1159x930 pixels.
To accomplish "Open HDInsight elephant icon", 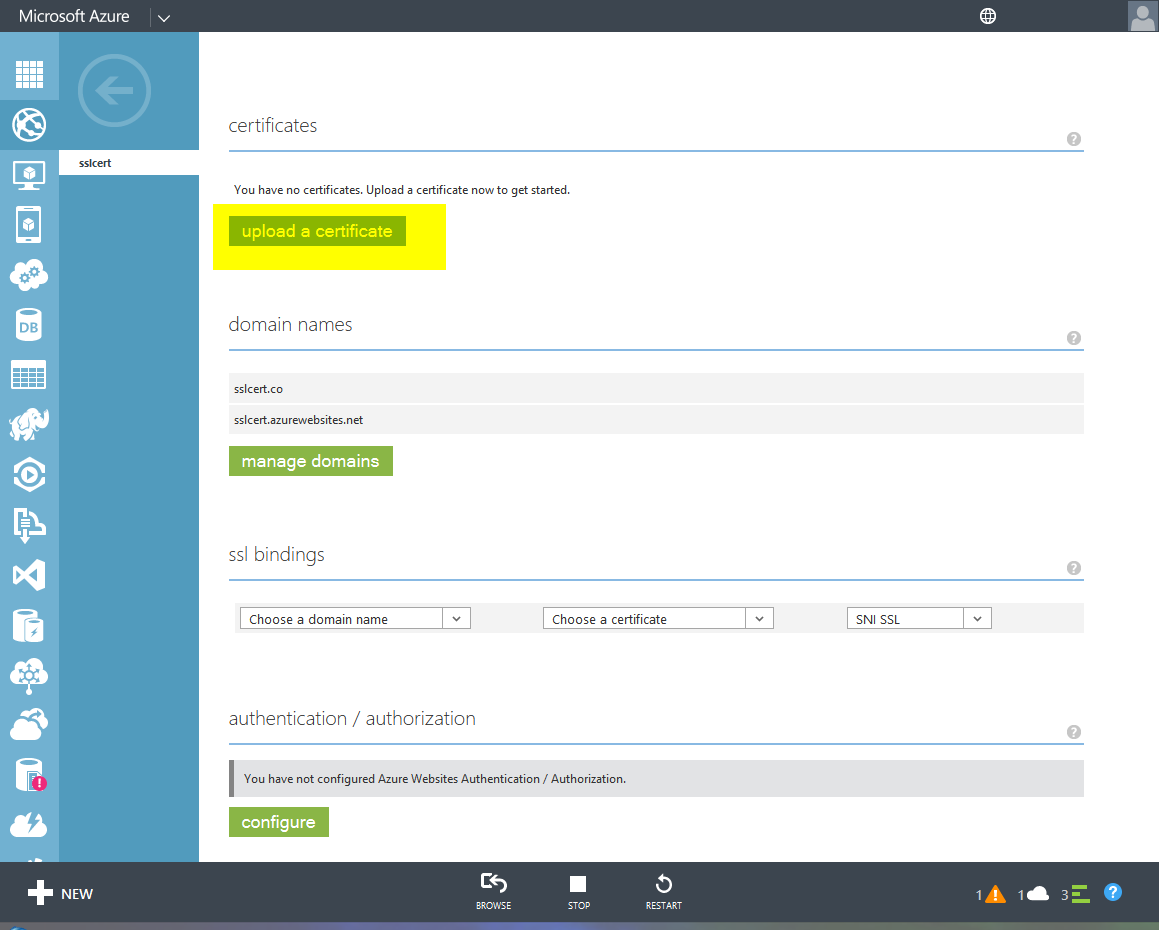I will 29,425.
